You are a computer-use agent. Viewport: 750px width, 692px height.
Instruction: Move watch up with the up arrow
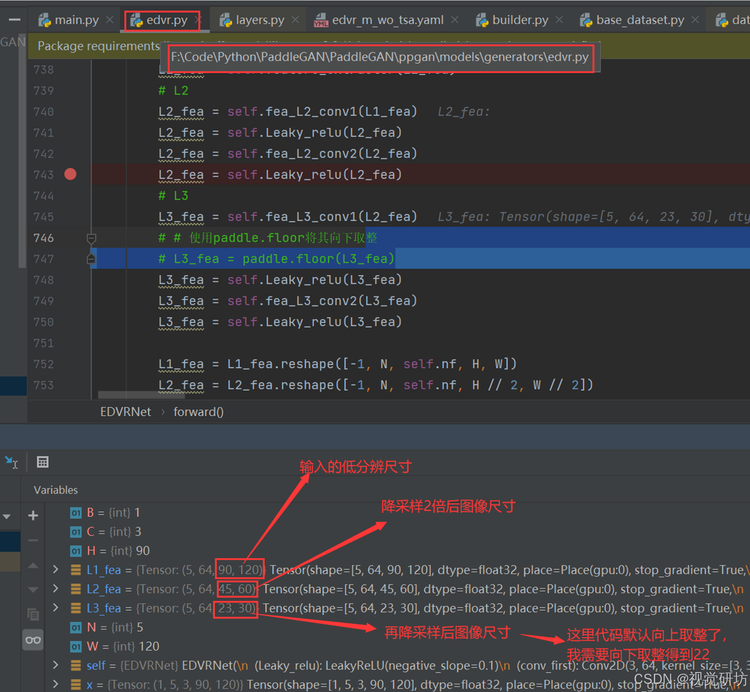pos(33,566)
